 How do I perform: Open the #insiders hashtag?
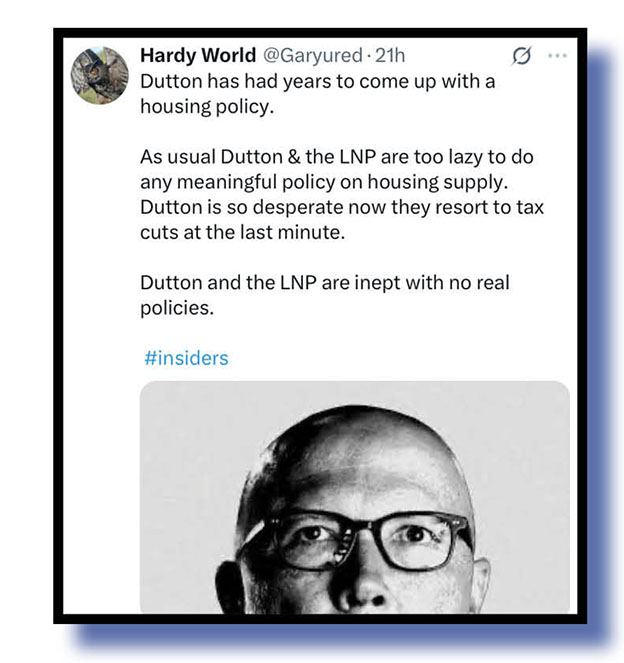point(186,358)
